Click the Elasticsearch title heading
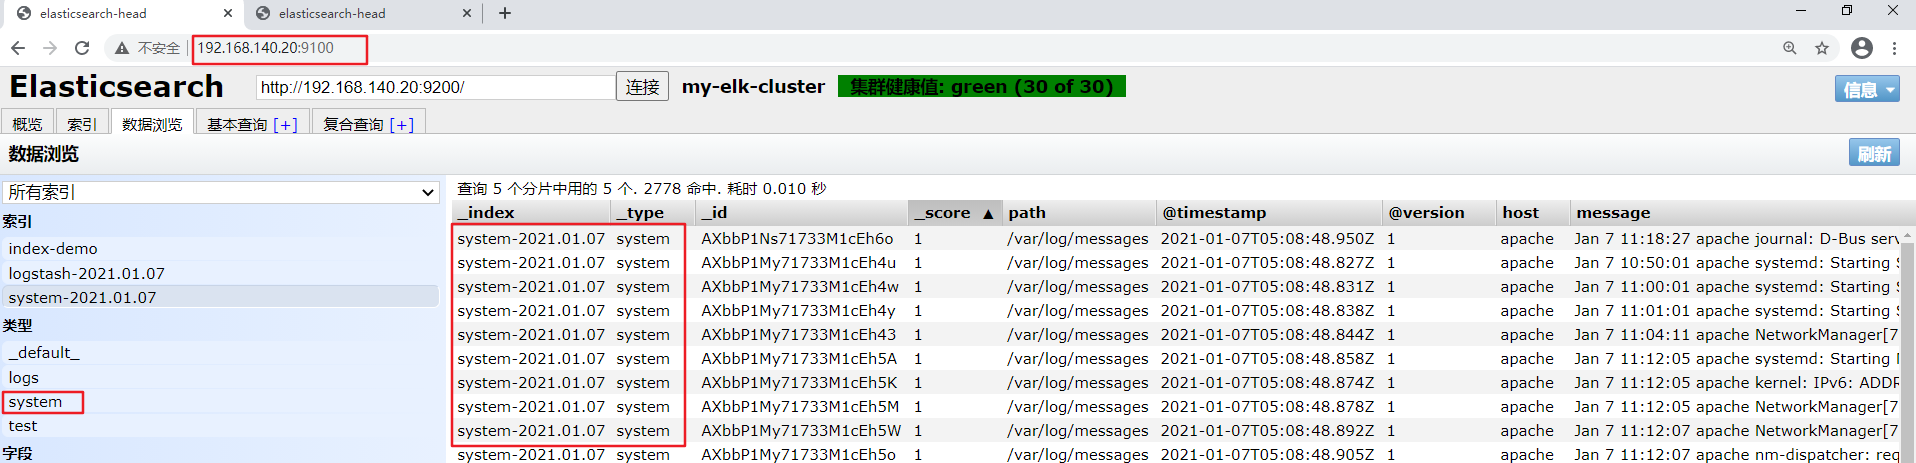Viewport: 1916px width, 463px height. click(116, 87)
